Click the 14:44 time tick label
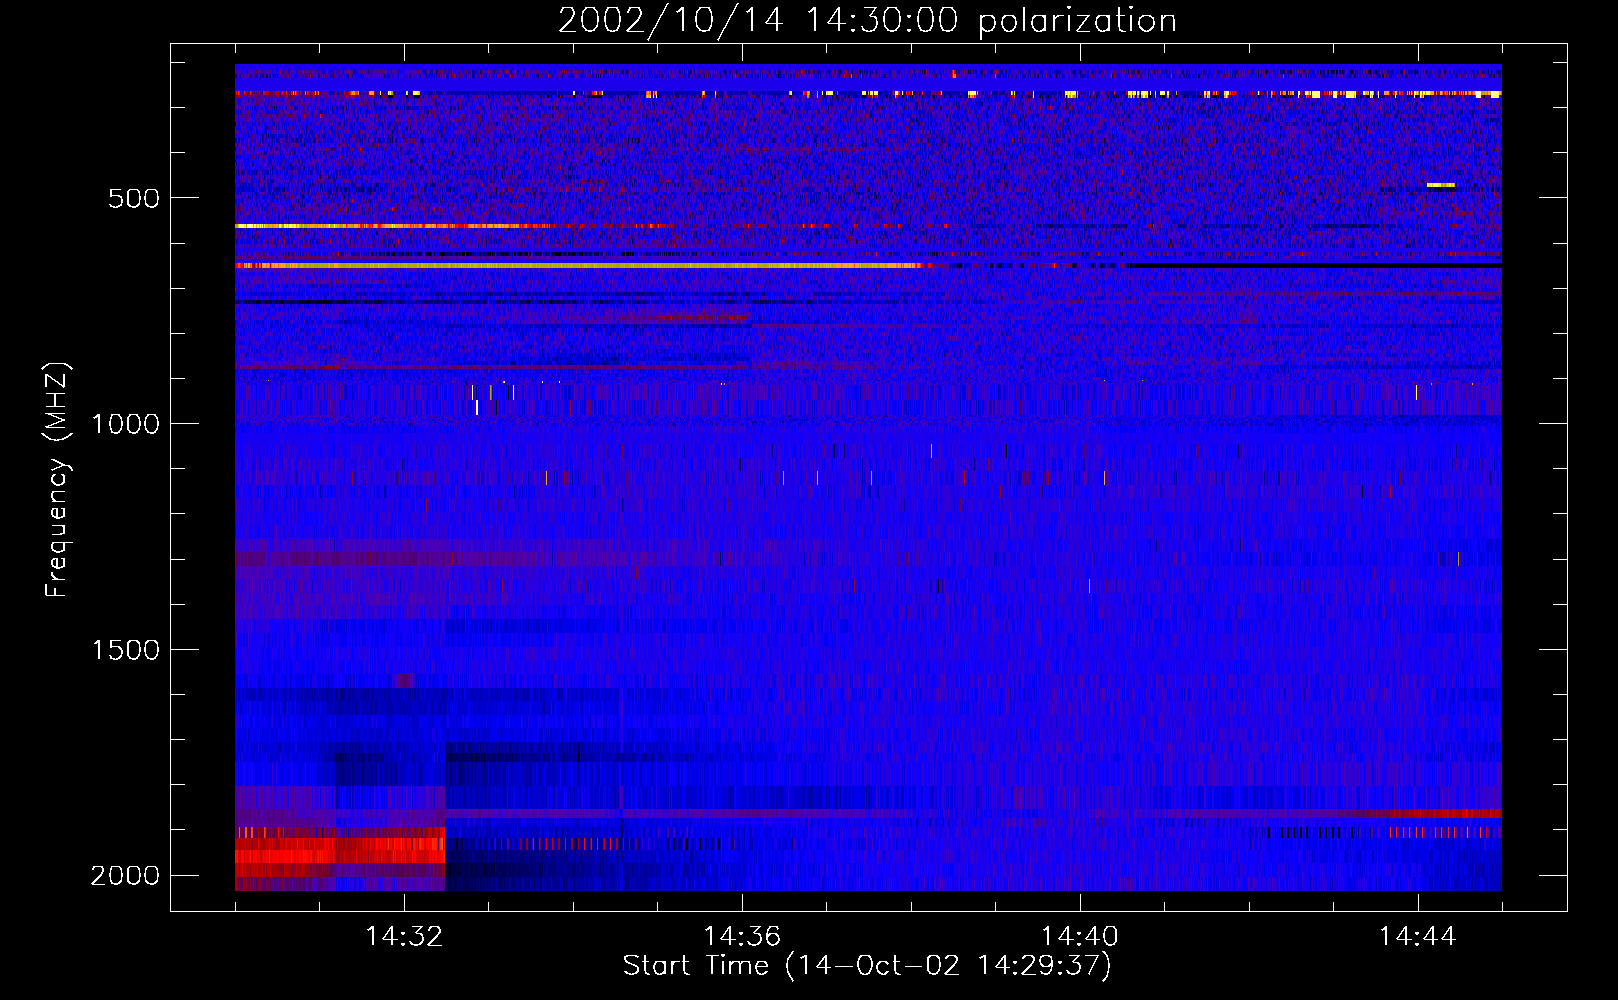Screen dimensions: 1618x1000 [x=1417, y=937]
